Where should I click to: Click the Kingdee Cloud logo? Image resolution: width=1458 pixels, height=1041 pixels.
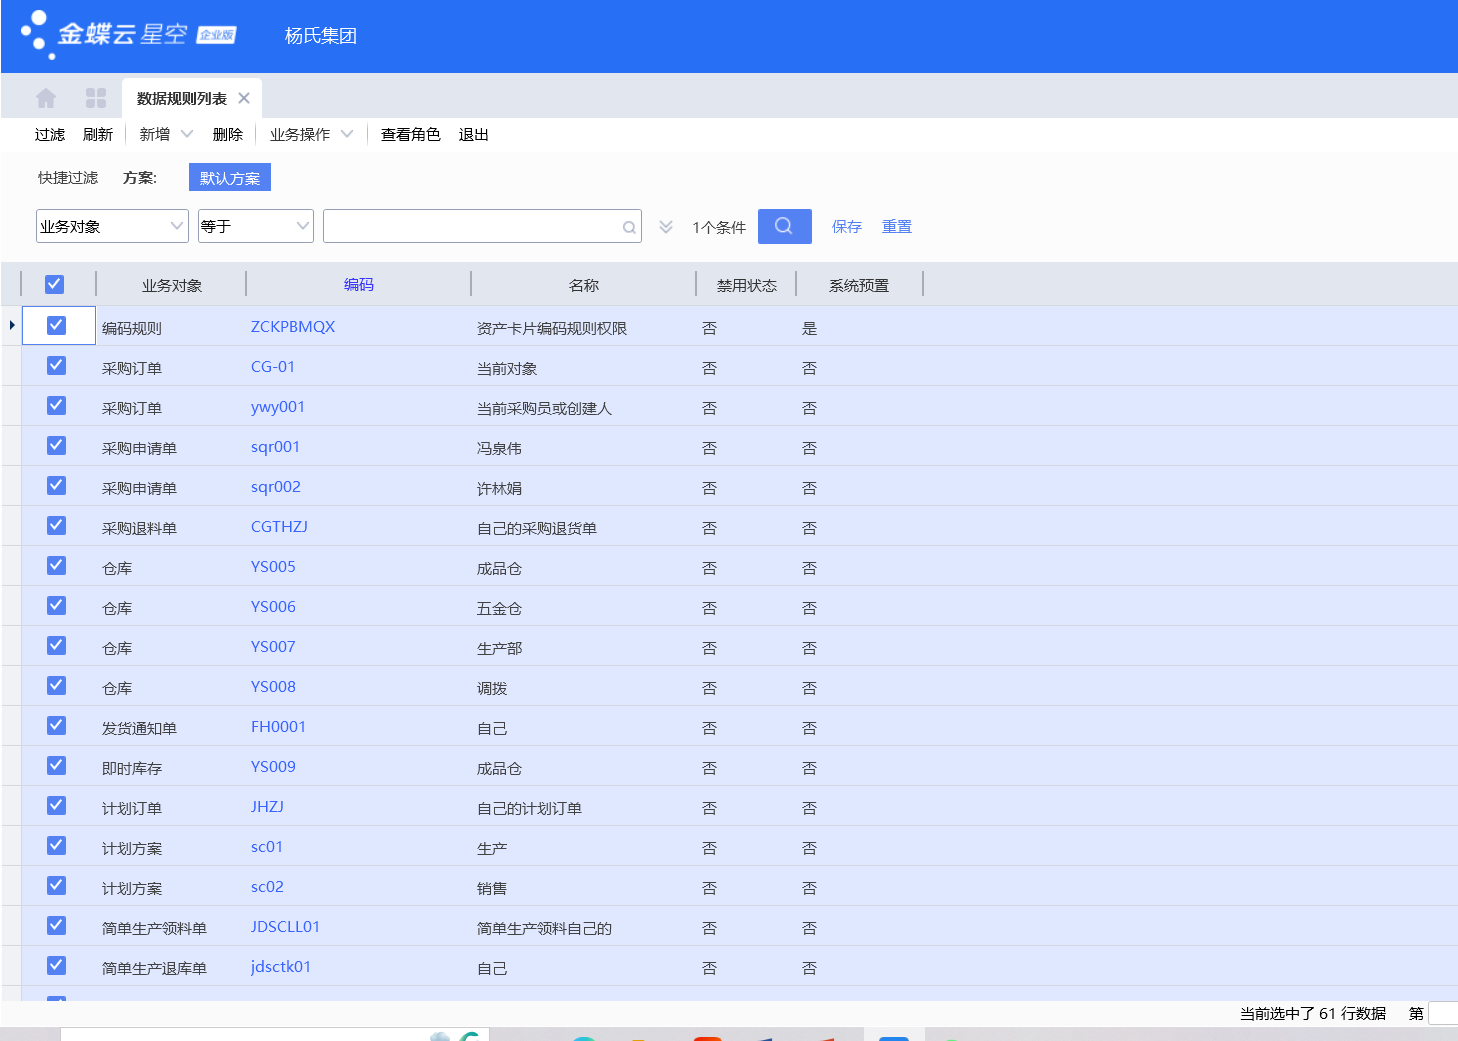pyautogui.click(x=128, y=35)
